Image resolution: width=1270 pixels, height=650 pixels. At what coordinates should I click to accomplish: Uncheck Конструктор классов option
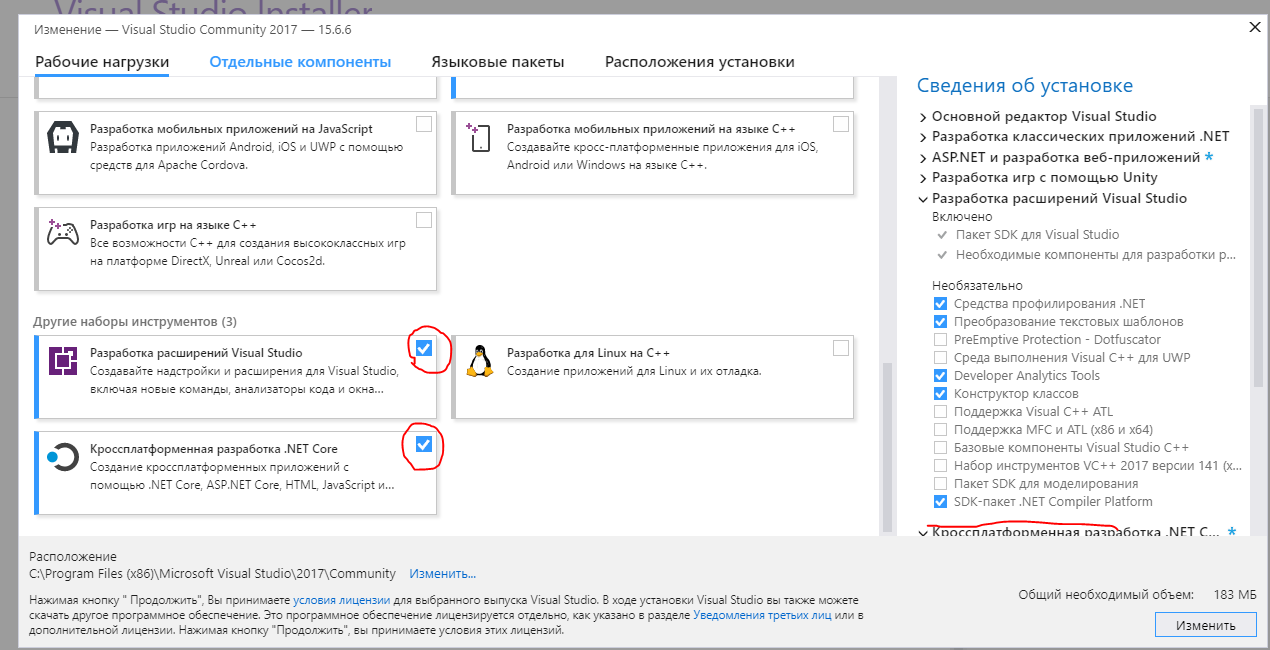(940, 393)
